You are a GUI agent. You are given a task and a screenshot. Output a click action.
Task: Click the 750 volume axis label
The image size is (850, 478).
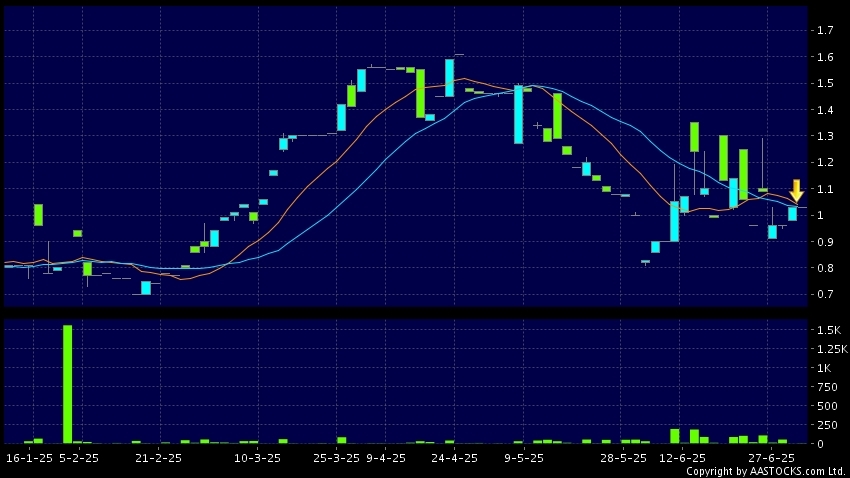pyautogui.click(x=827, y=387)
